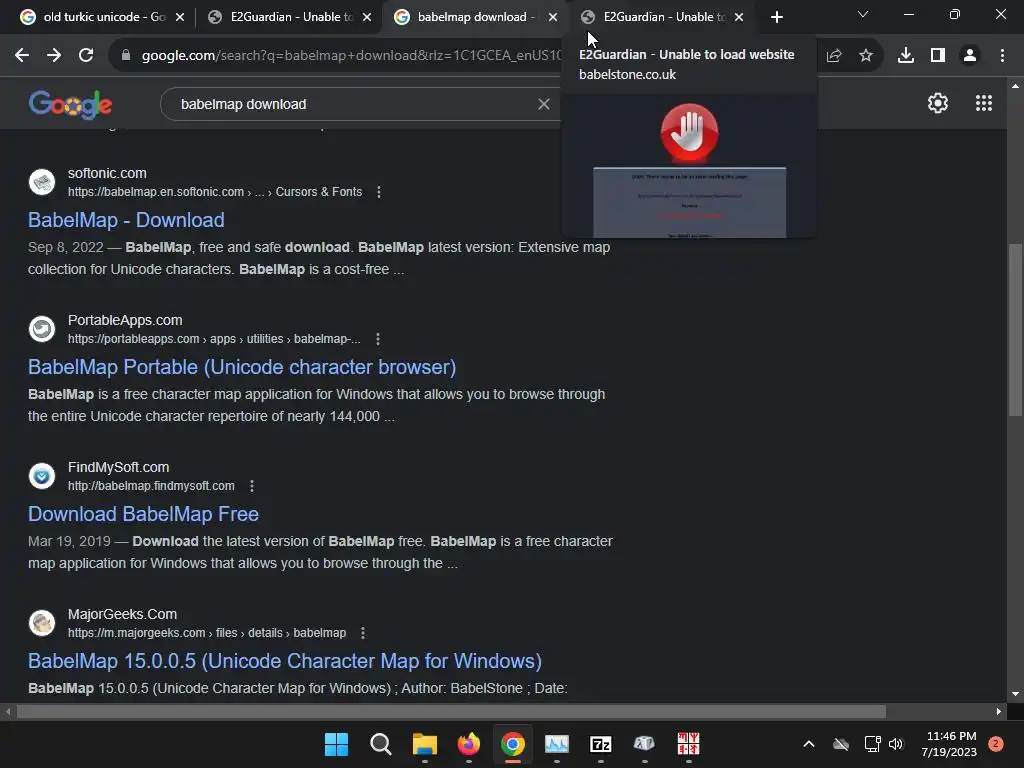The image size is (1024, 768).
Task: Open Firefox from the taskbar
Action: click(468, 744)
